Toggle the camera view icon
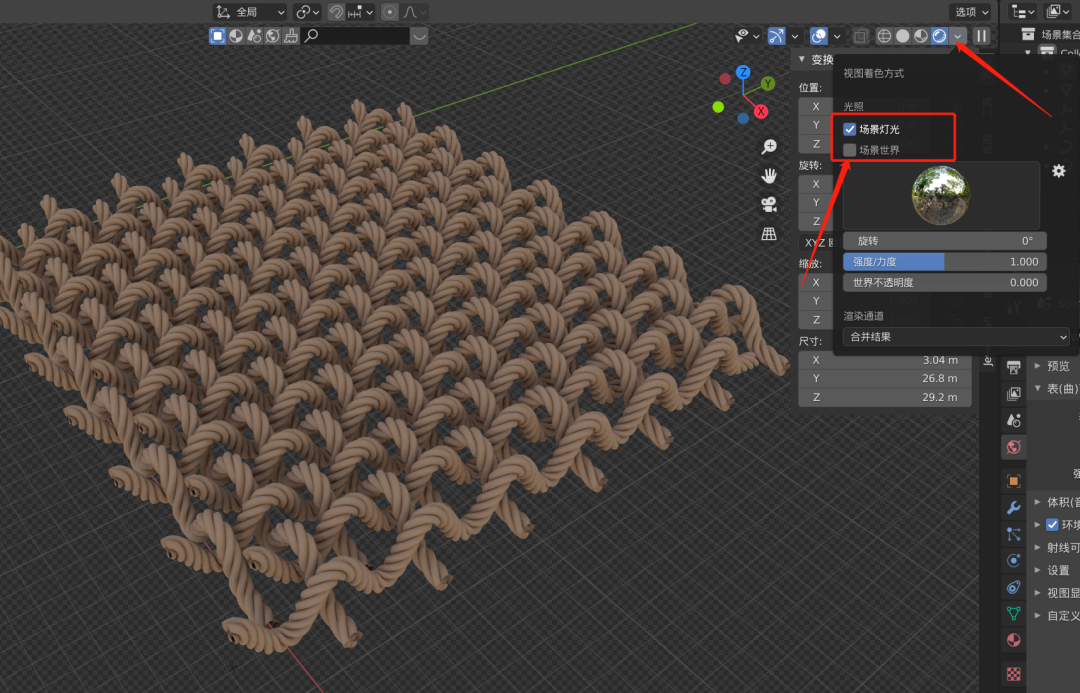The width and height of the screenshot is (1080, 693). click(769, 205)
